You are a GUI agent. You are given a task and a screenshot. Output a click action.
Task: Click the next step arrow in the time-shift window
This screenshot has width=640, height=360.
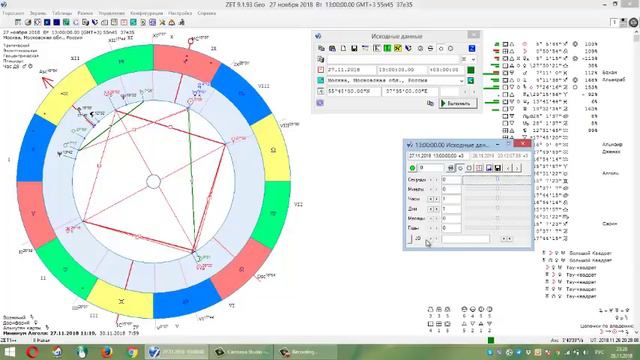[517, 168]
